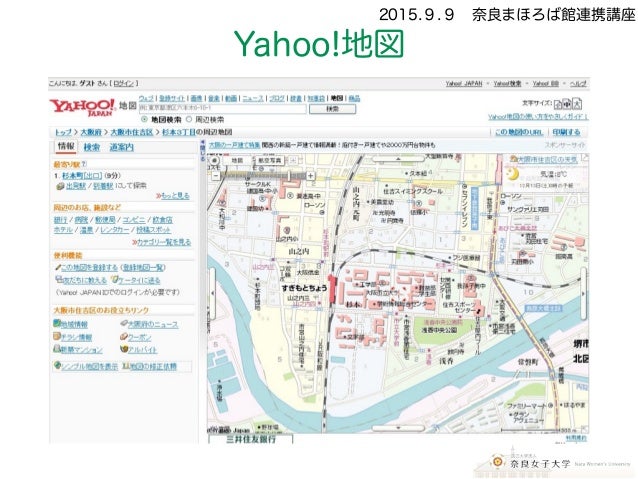Image resolution: width=638 pixels, height=479 pixels.
Task: Click the moon weather icon
Action: point(513,175)
